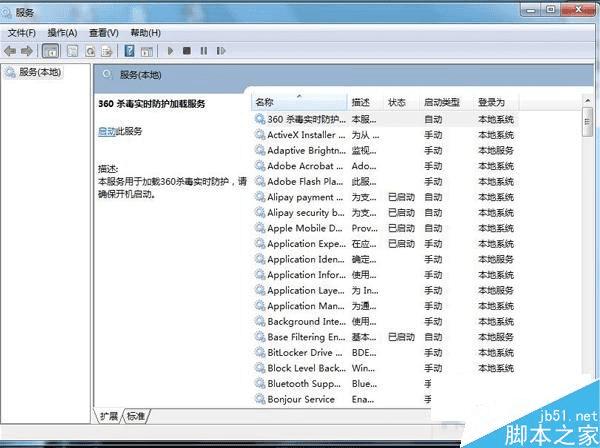Click the Stop Service square icon
This screenshot has height=448, width=600.
tap(187, 51)
